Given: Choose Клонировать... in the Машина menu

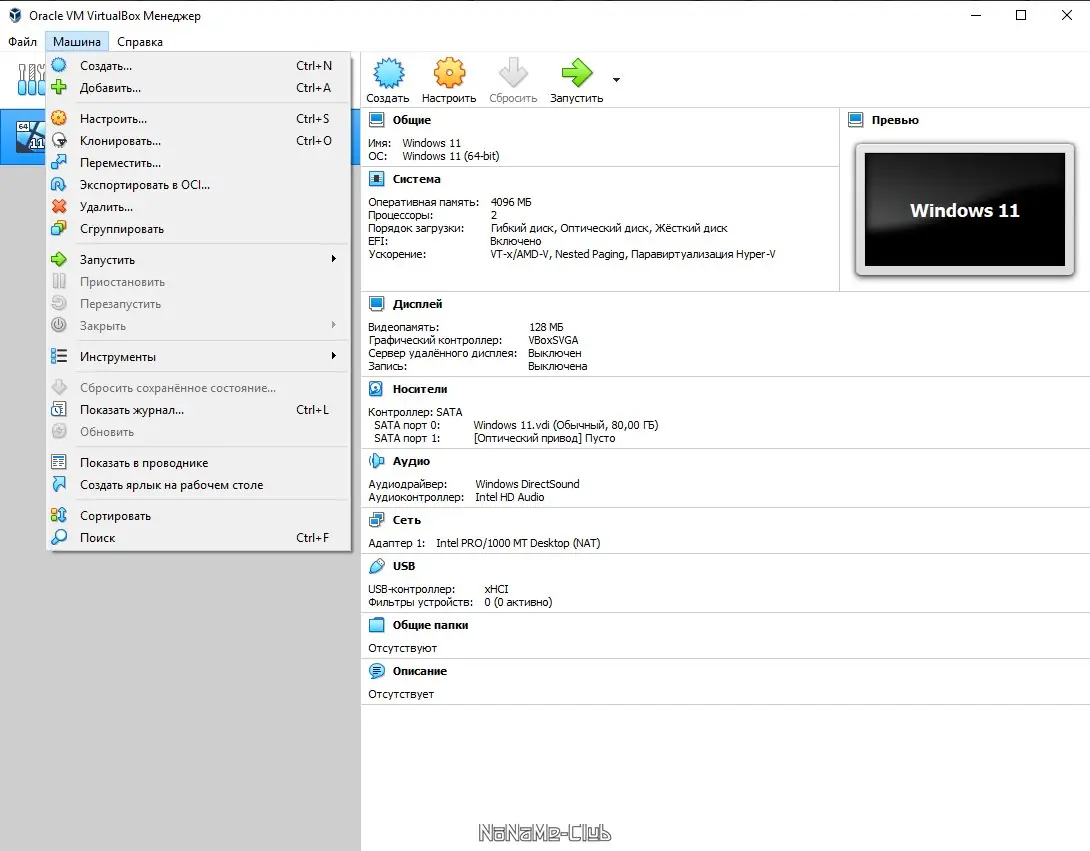Looking at the screenshot, I should pyautogui.click(x=199, y=140).
